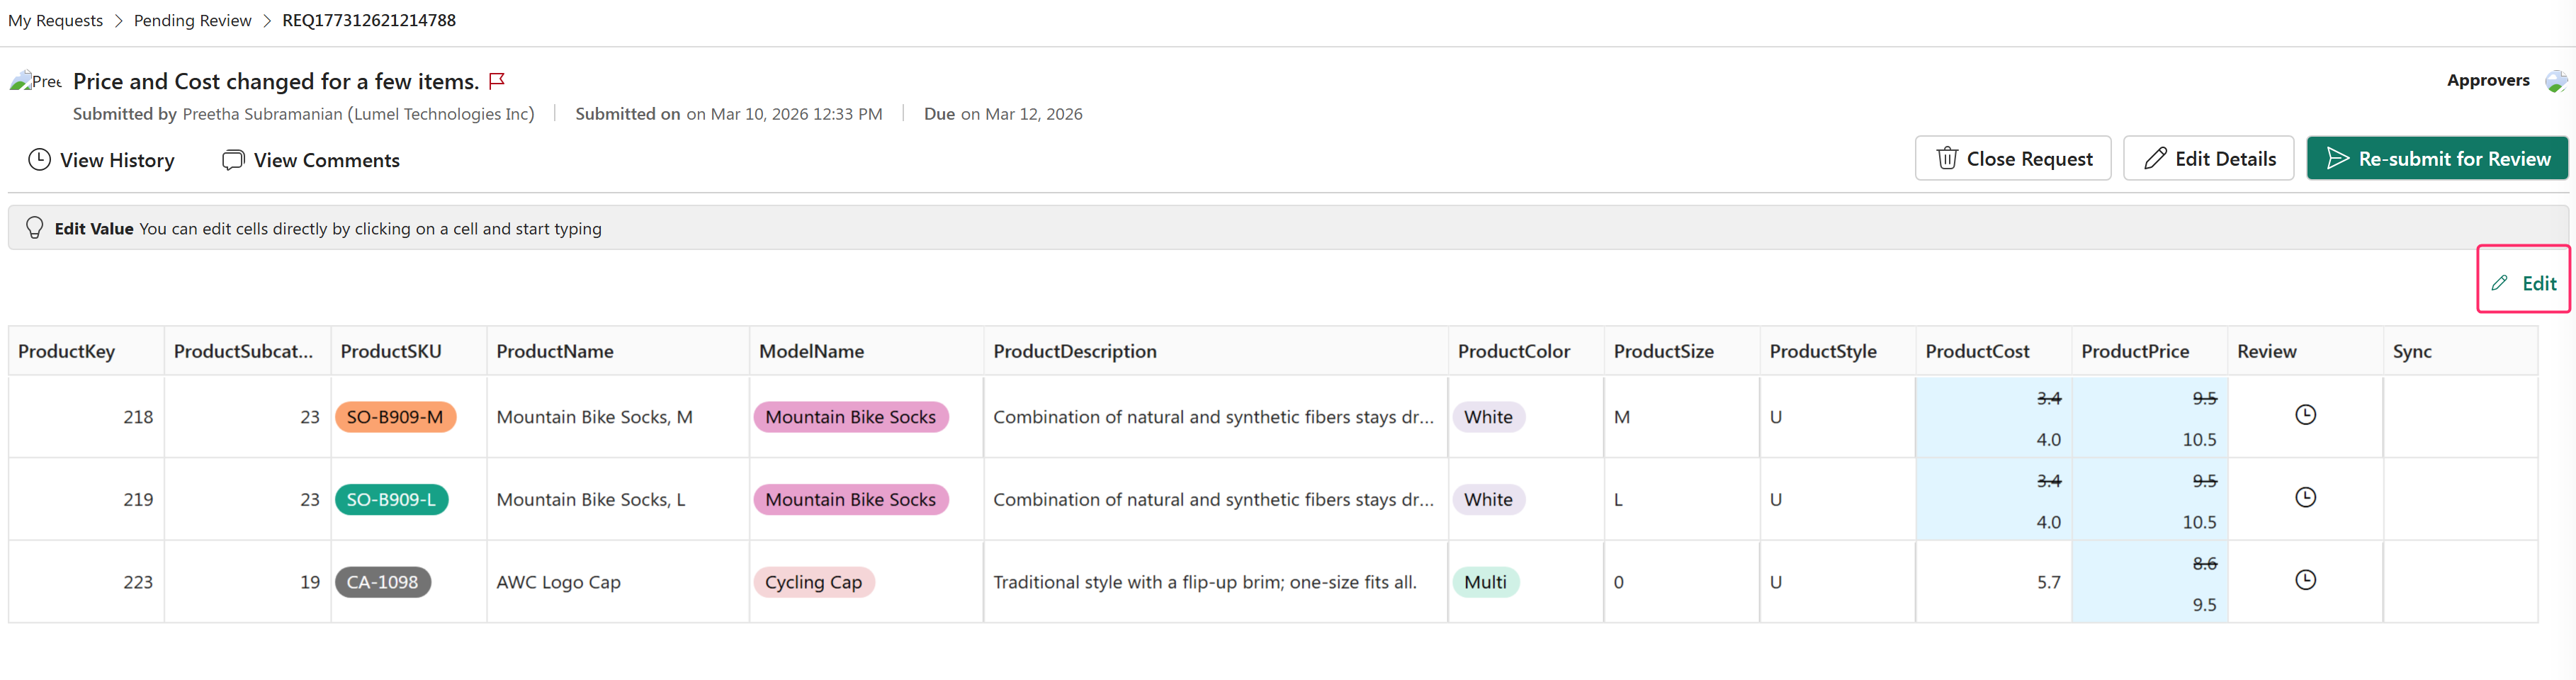Click the ProductPrice cell for AWC Logo Cap
This screenshot has height=680, width=2576.
click(2149, 582)
